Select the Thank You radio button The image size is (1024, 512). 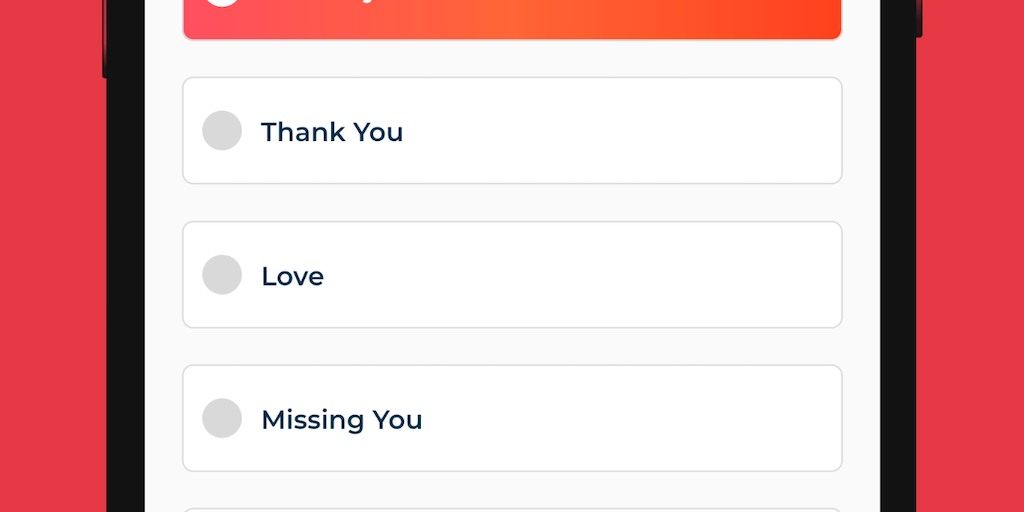[x=222, y=131]
